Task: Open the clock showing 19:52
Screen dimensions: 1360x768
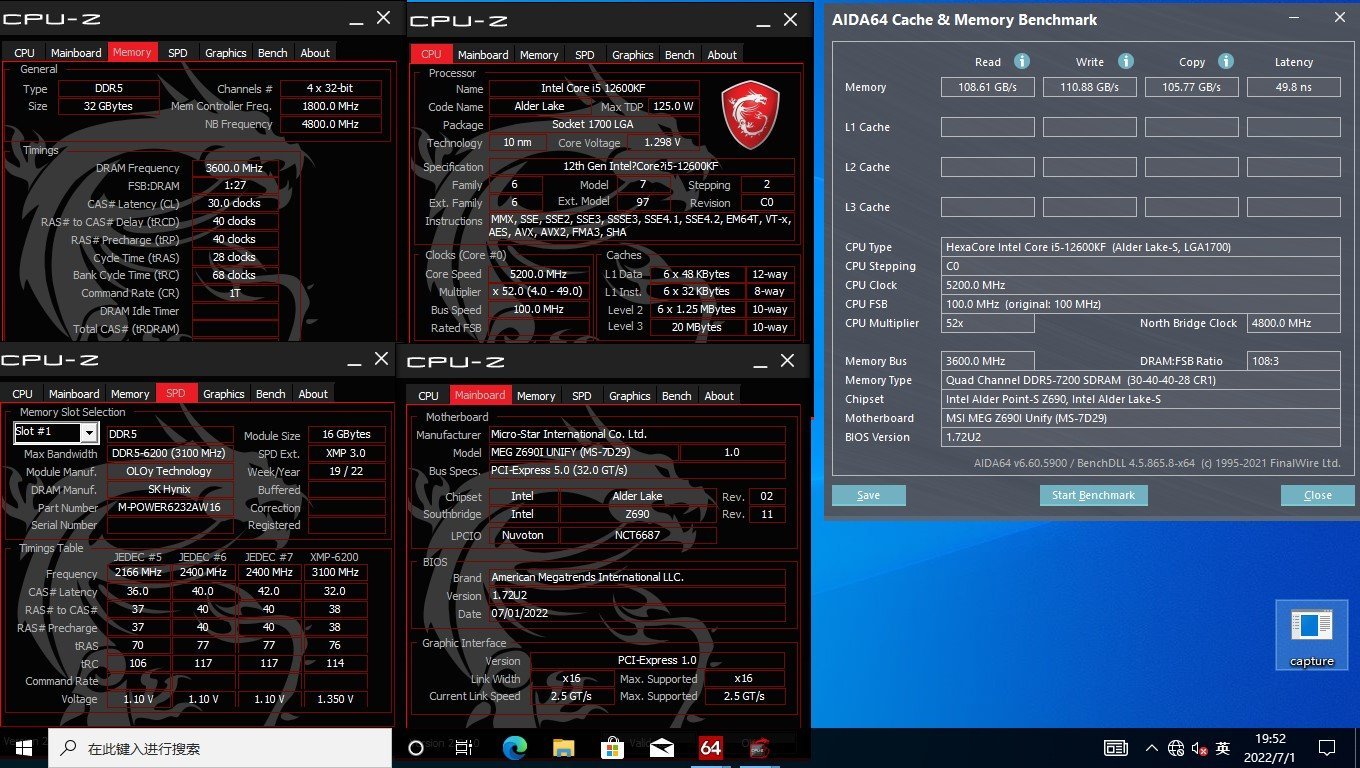Action: (x=1270, y=747)
